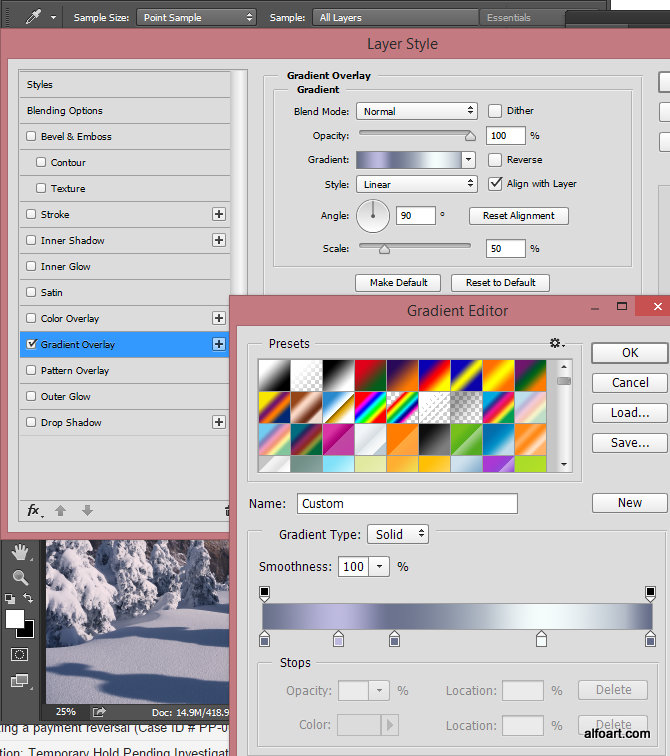Viewport: 670px width, 756px height.
Task: Open the gradient presets gear menu
Action: pyautogui.click(x=556, y=344)
